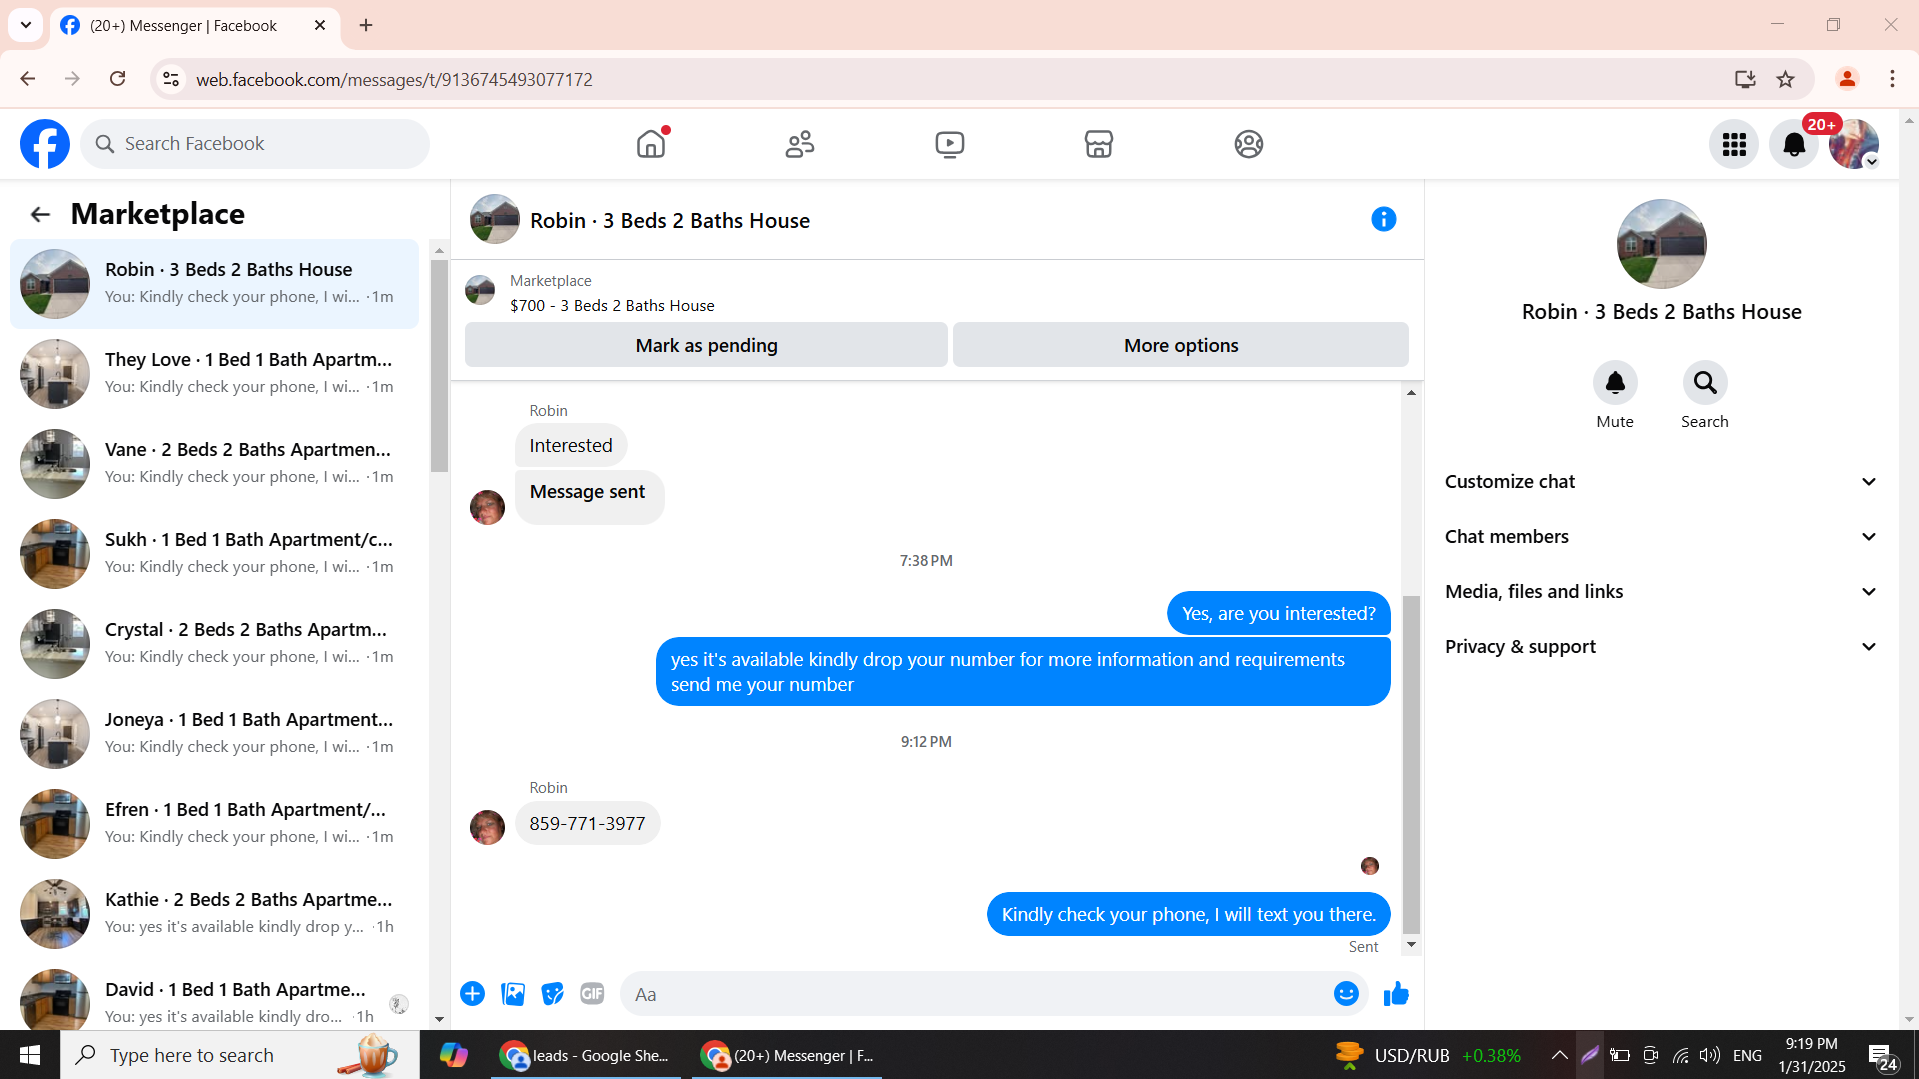The width and height of the screenshot is (1919, 1079).
Task: Open conversation information icon
Action: [1383, 219]
